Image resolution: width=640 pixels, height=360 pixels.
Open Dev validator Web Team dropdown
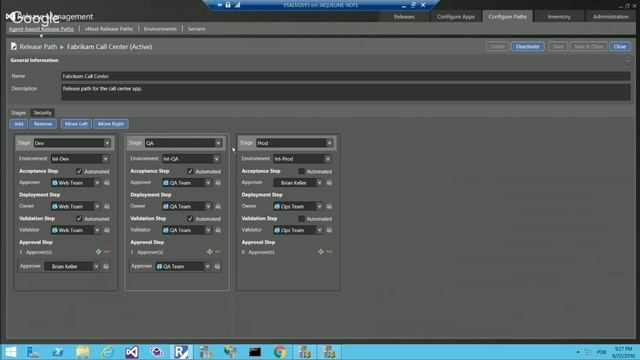pyautogui.click(x=97, y=230)
